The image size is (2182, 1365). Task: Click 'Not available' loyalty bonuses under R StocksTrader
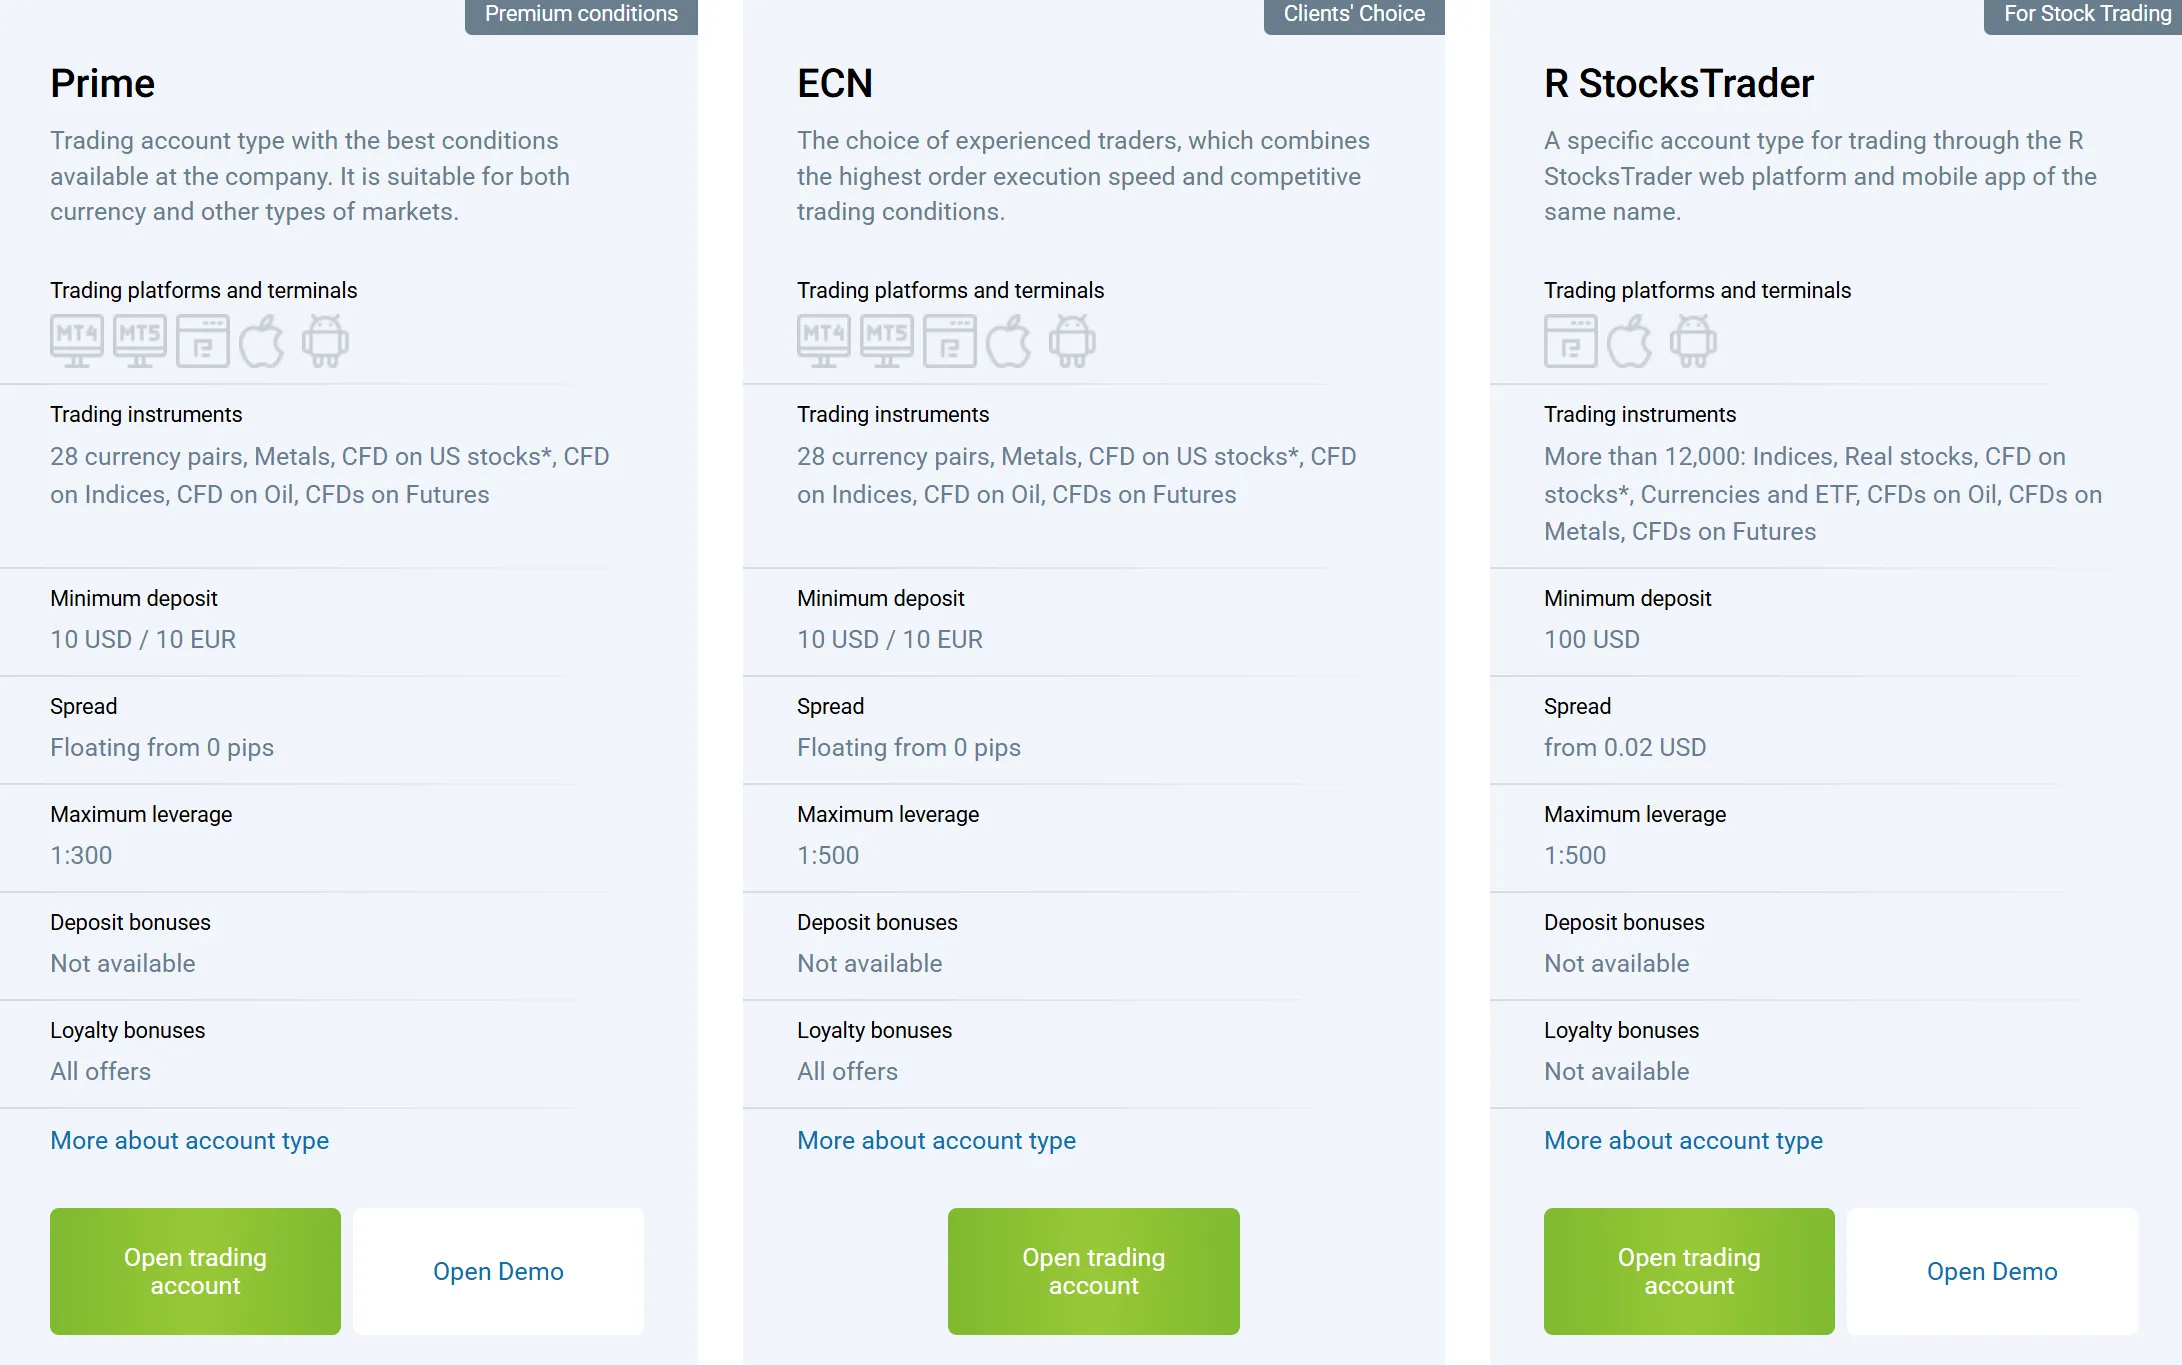pyautogui.click(x=1617, y=1071)
